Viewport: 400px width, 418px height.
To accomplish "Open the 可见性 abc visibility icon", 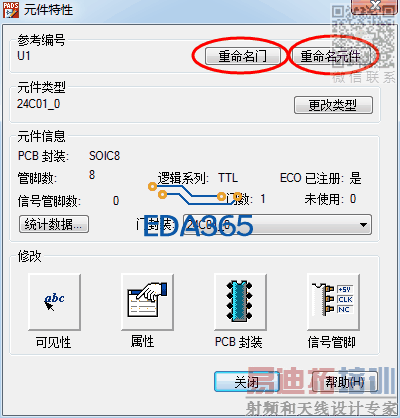I will [54, 302].
